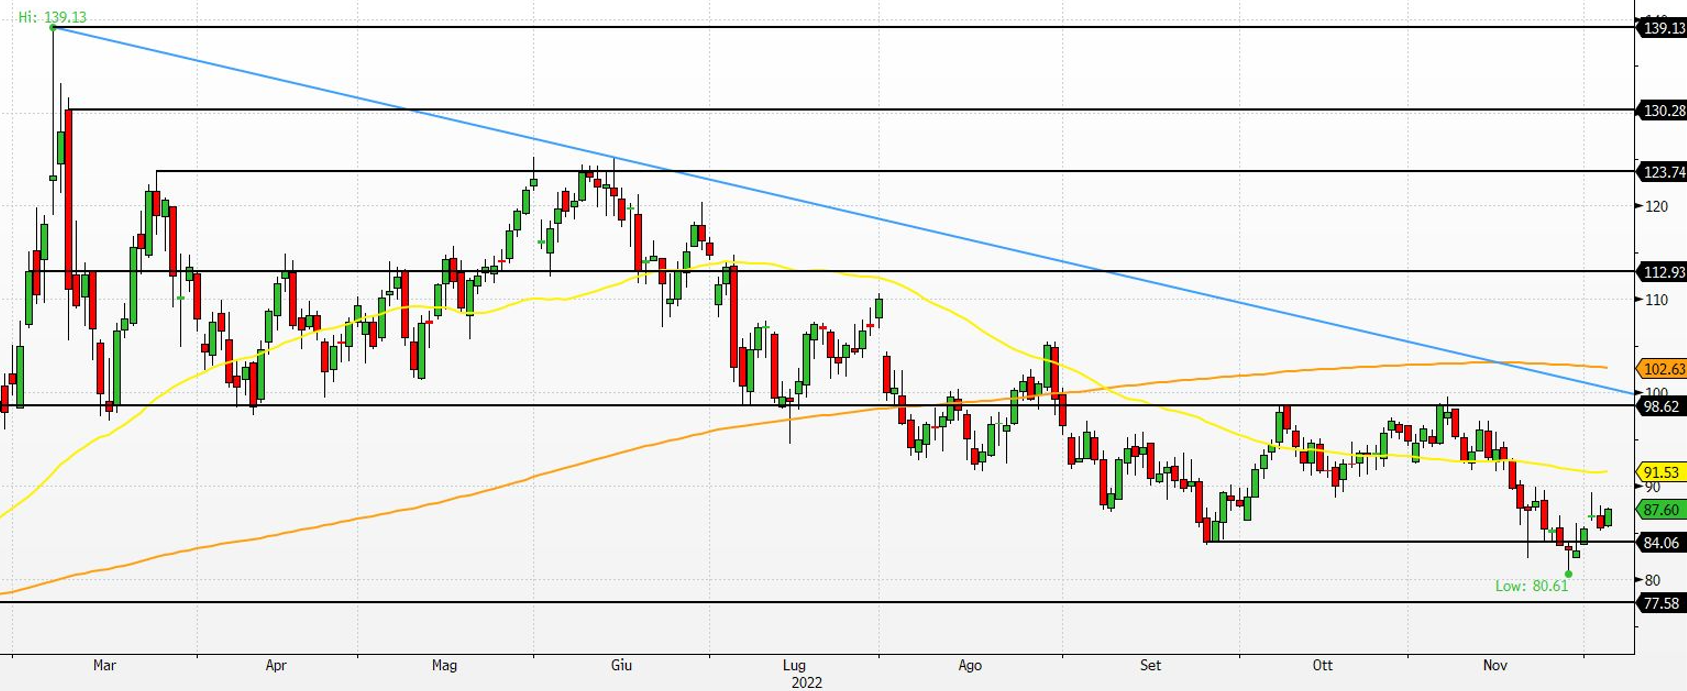Click the 80 tick on price axis

click(1652, 581)
